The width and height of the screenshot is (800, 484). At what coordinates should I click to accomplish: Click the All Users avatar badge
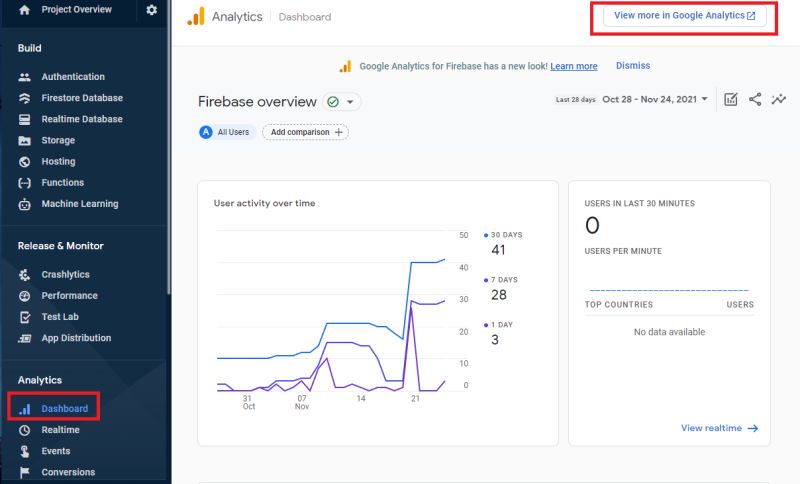(x=206, y=132)
